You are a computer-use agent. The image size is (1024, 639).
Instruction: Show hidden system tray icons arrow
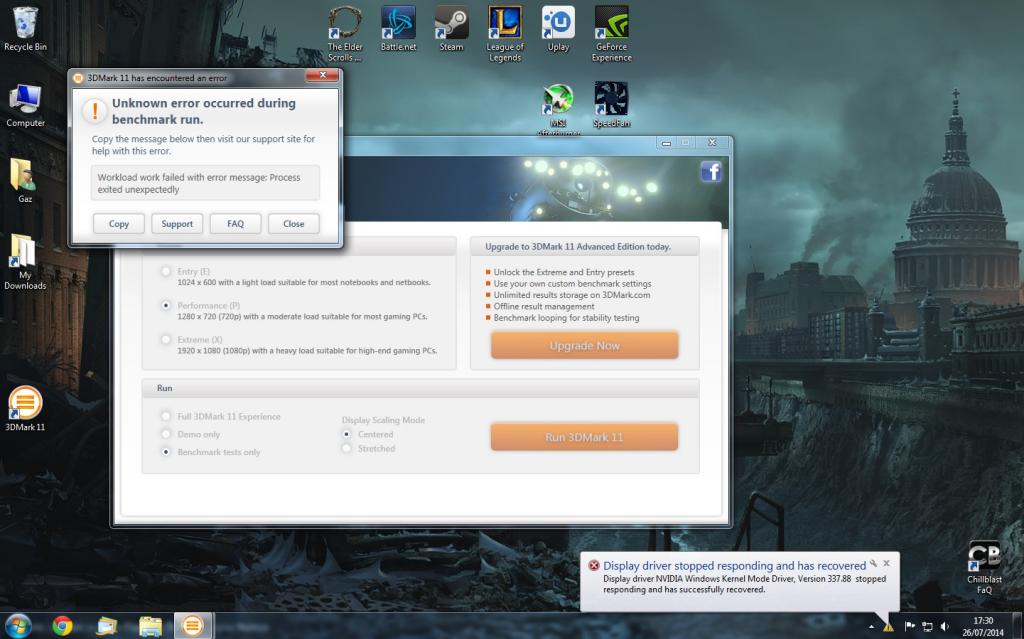pyautogui.click(x=871, y=627)
